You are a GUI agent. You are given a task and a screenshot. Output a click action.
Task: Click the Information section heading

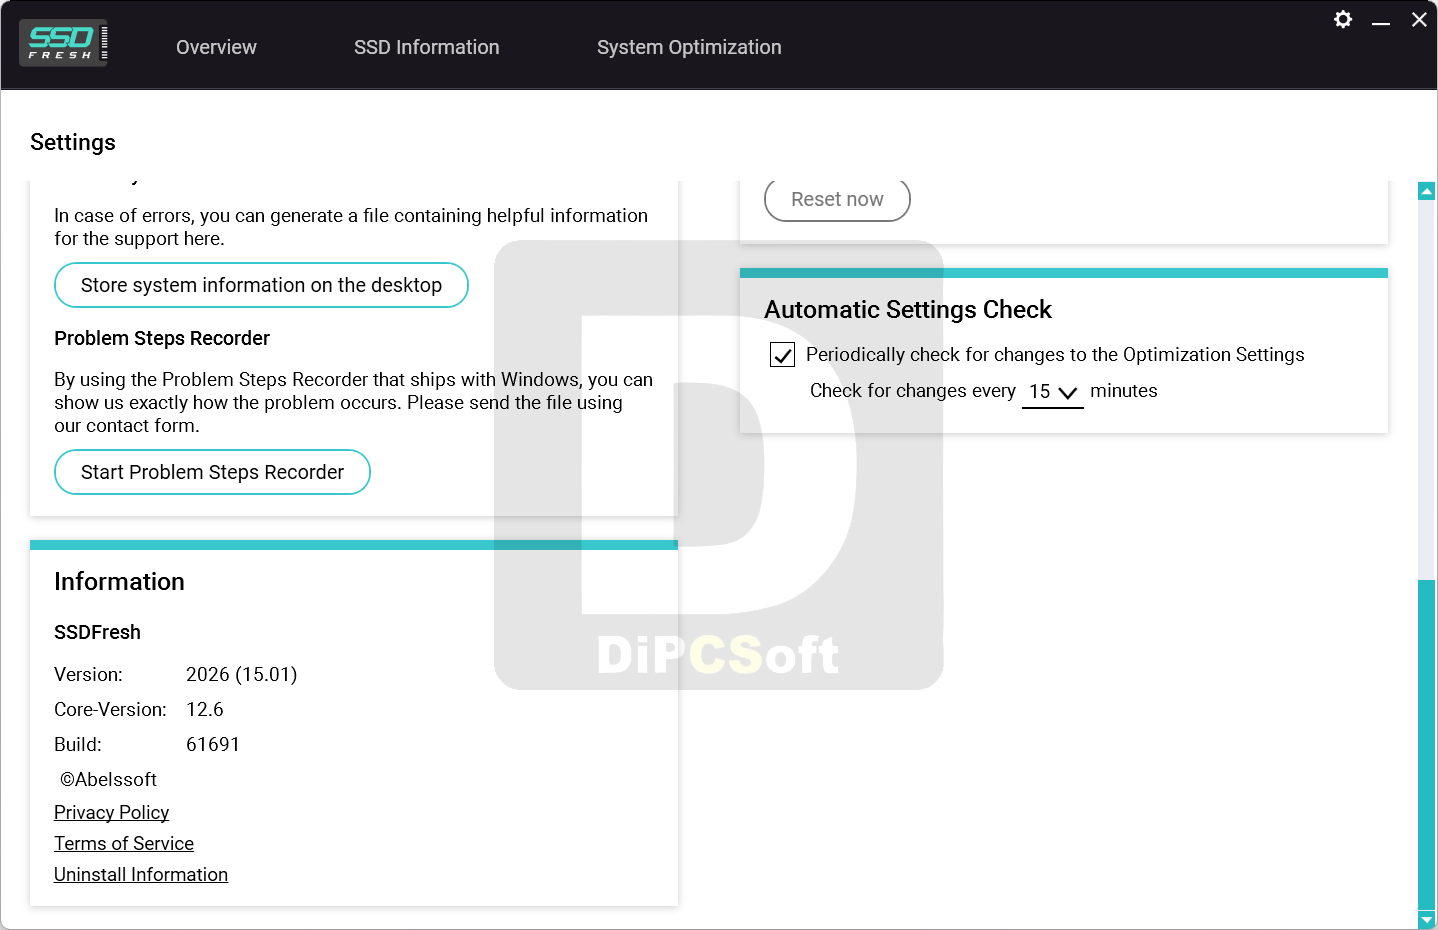[x=119, y=581]
